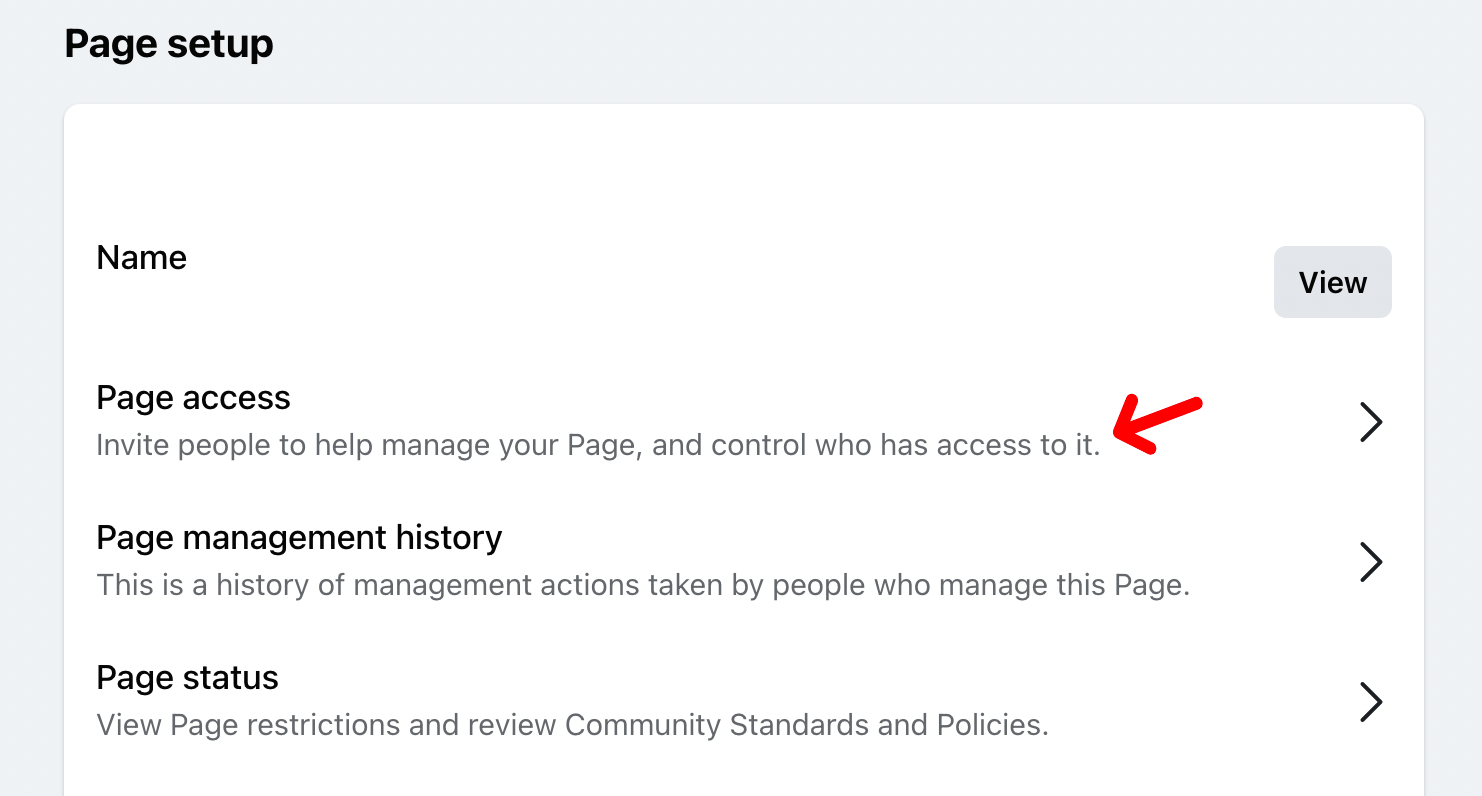Open Page access via its chevron arrow

pos(1371,422)
